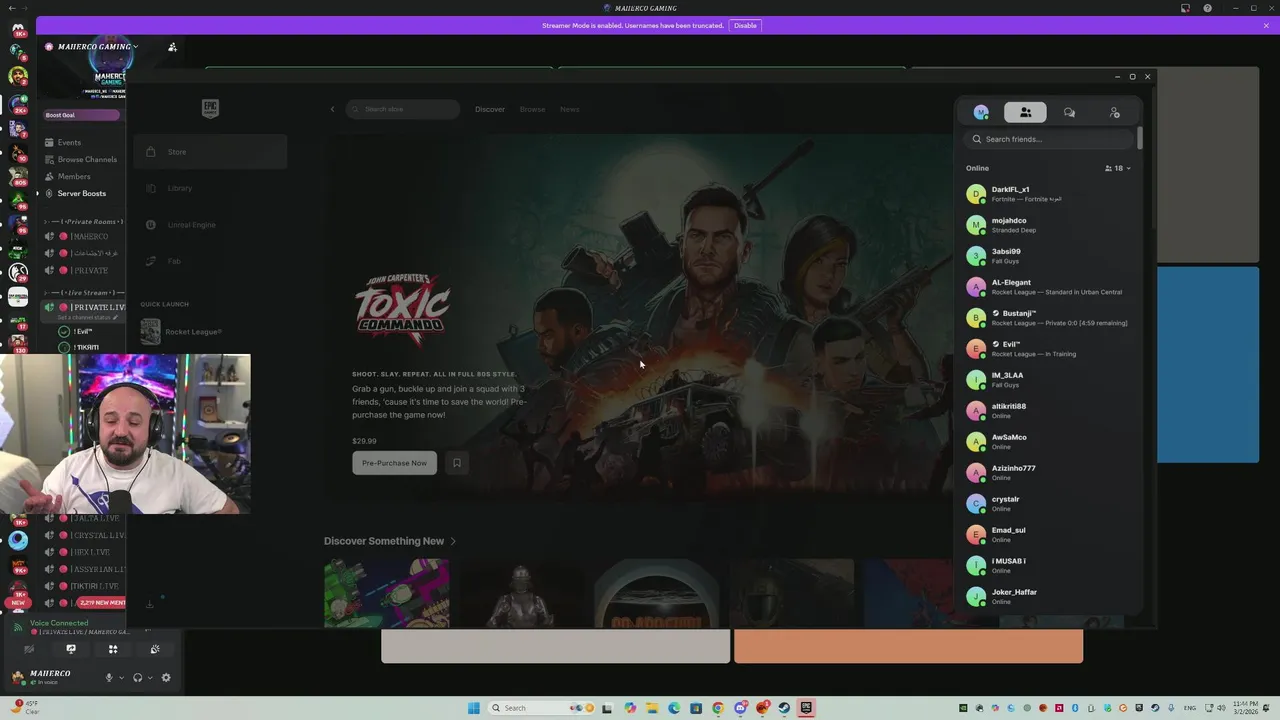Join the | MAHERCO voice channel

[x=84, y=237]
